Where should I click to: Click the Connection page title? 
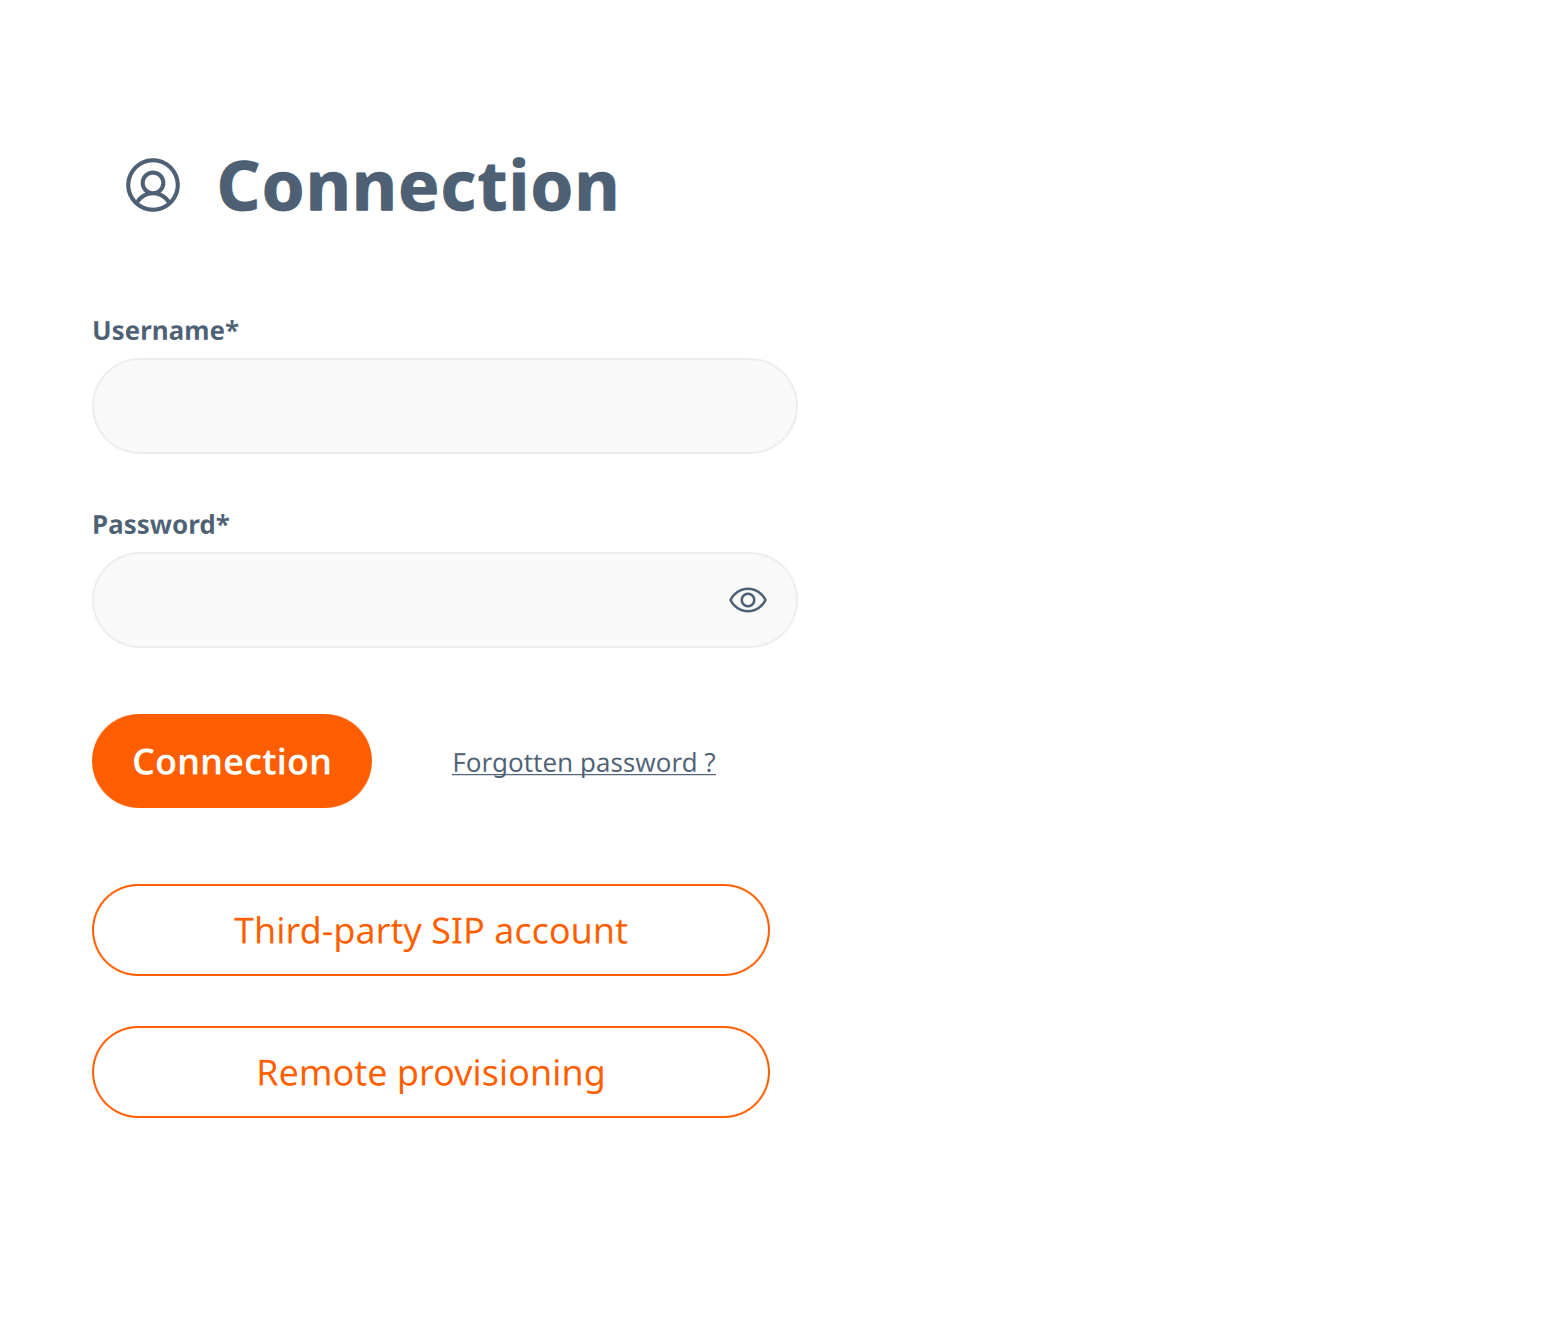coord(418,186)
